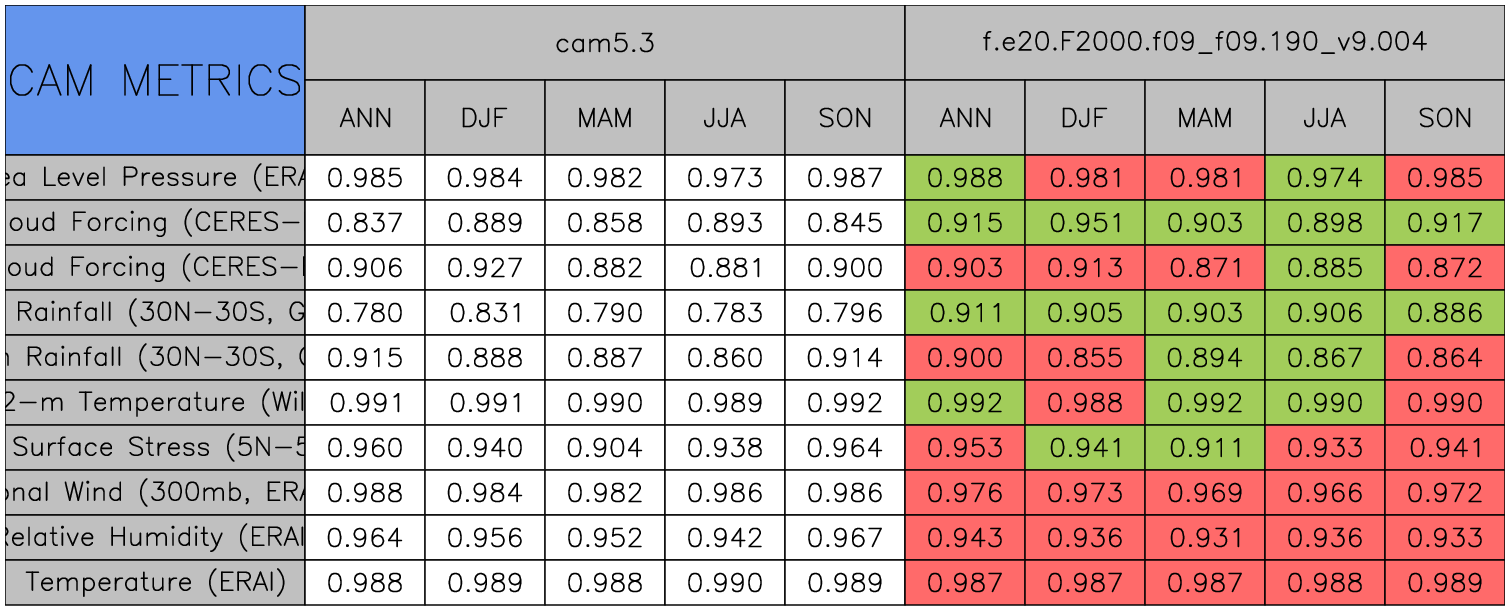Click the DJF header under cam5.3

485,118
